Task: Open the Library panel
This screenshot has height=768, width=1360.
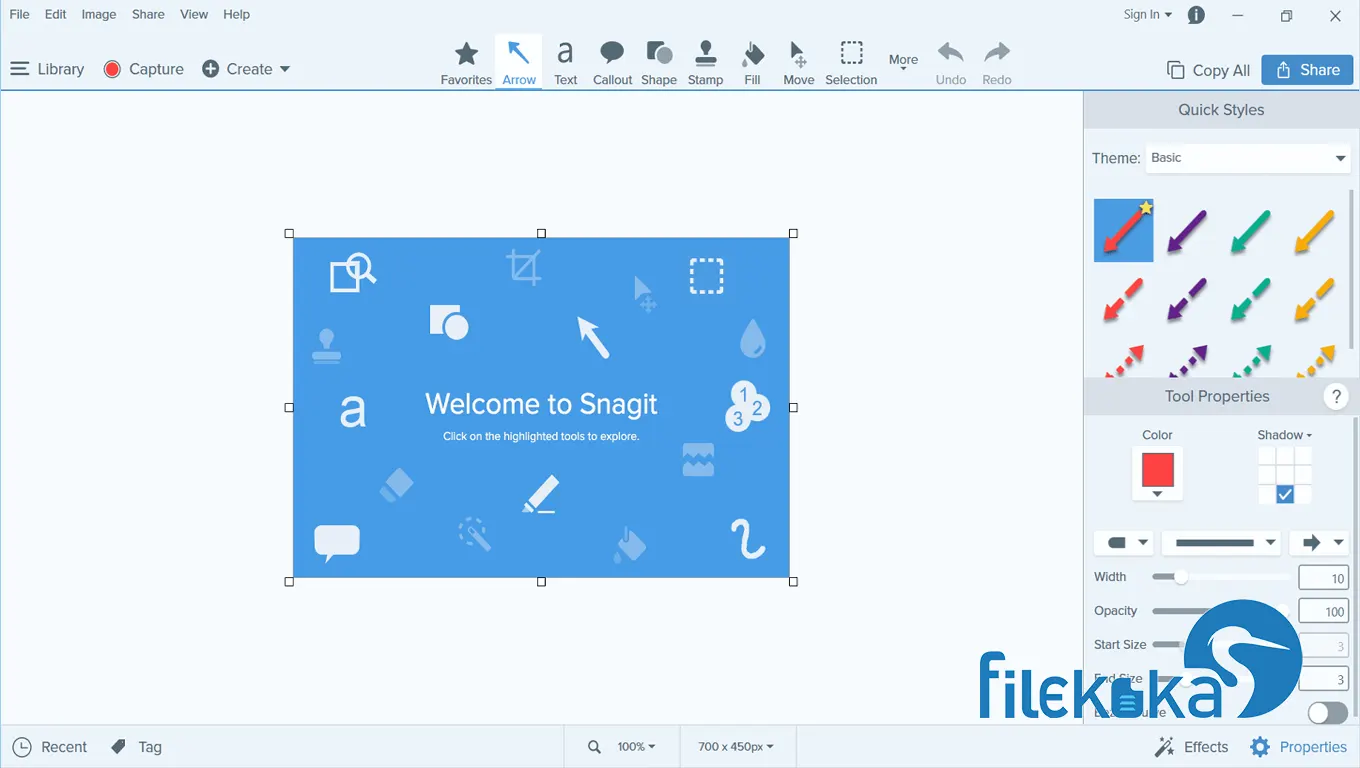Action: coord(47,69)
